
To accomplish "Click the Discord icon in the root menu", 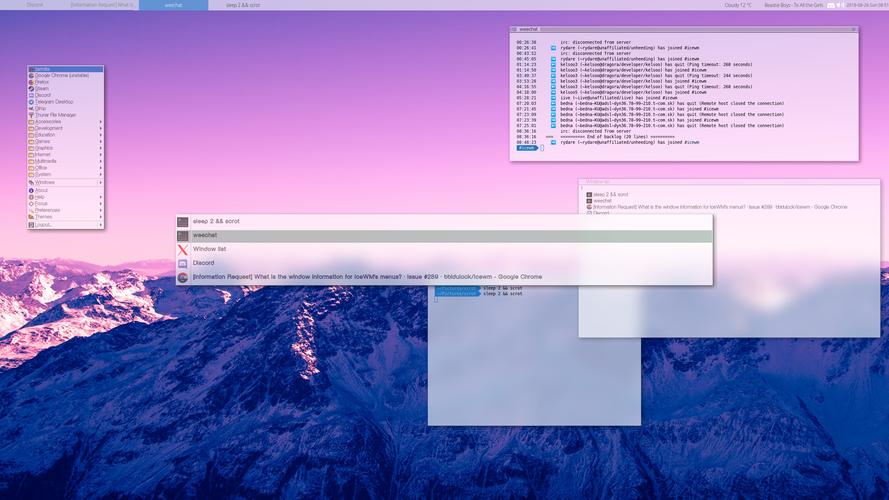I will click(31, 95).
